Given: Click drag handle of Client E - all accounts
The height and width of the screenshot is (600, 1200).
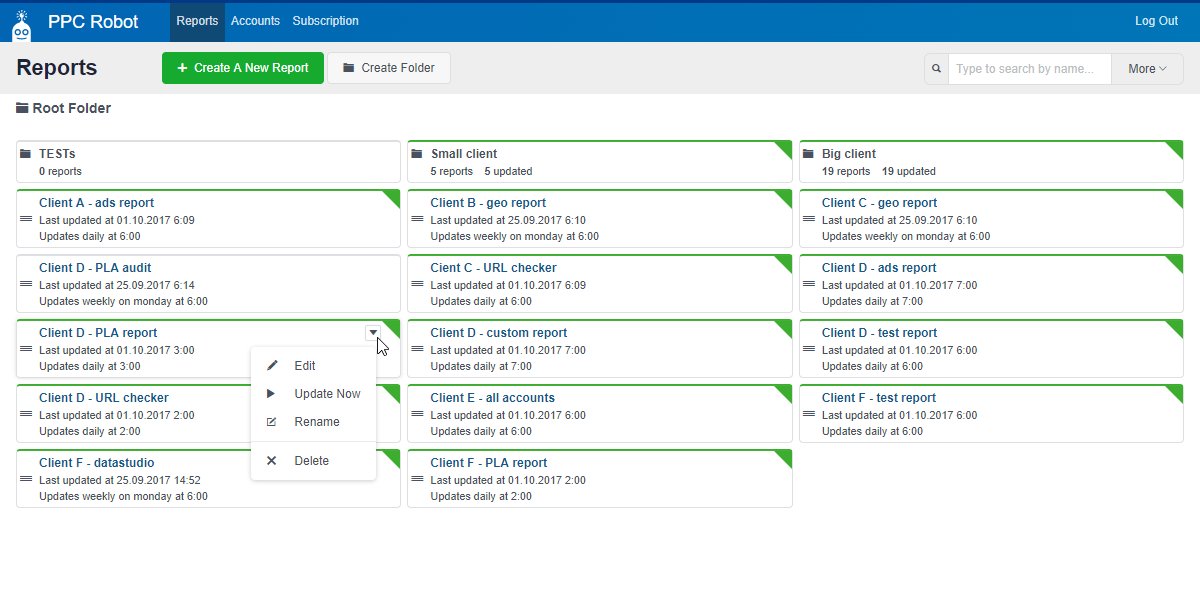Looking at the screenshot, I should [417, 414].
